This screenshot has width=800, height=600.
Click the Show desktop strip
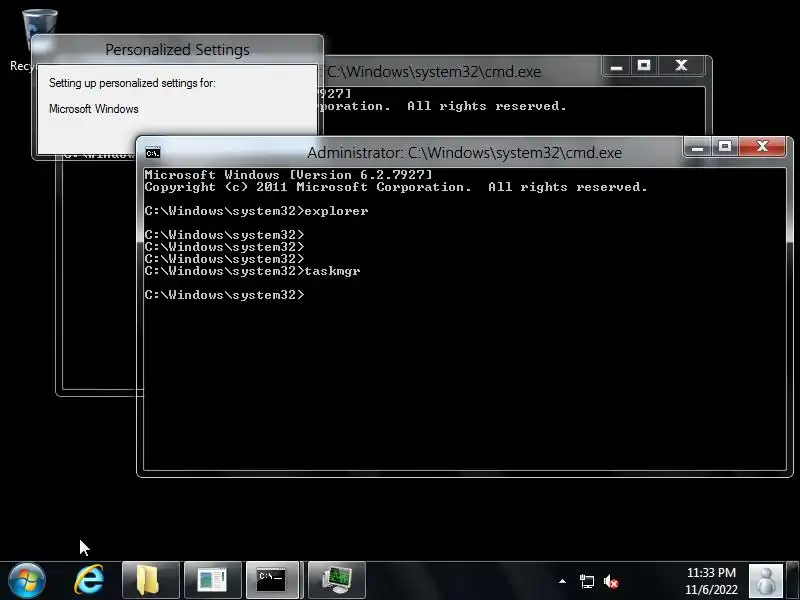(x=792, y=581)
